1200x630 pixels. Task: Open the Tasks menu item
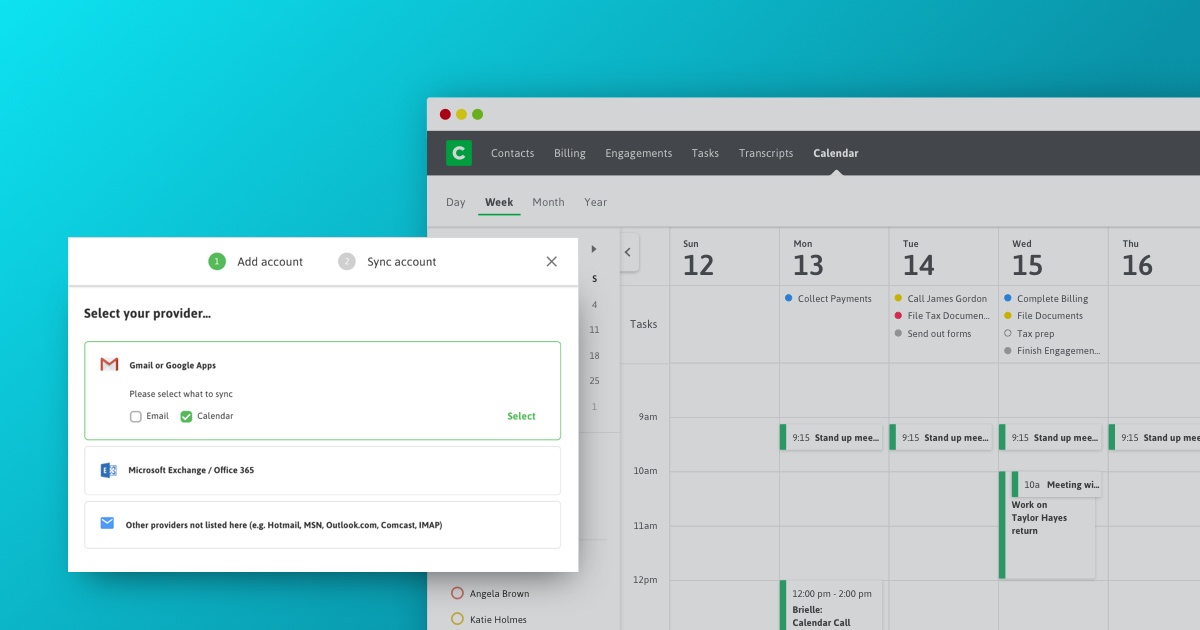705,153
